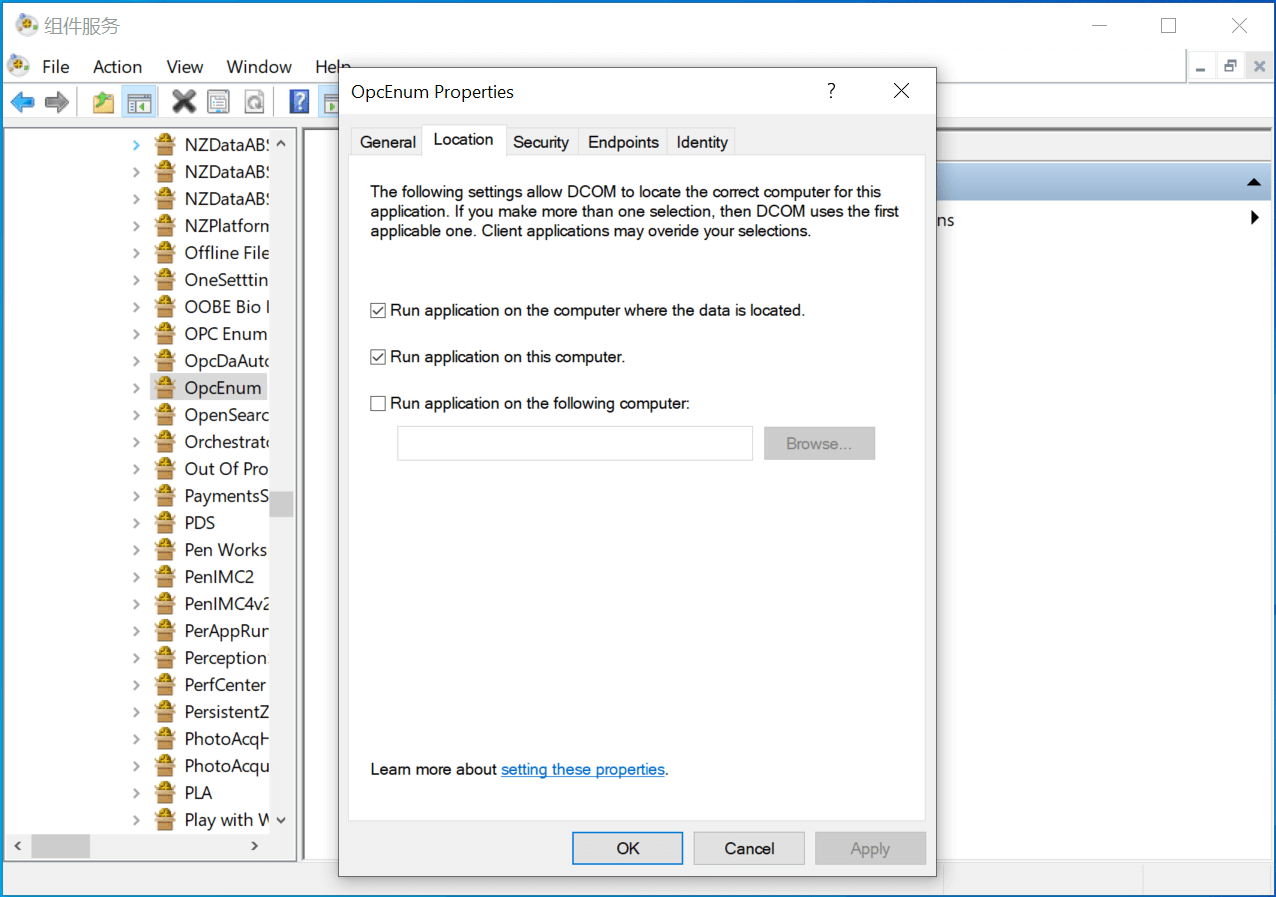Open Properties via toolbar icon
The height and width of the screenshot is (897, 1276).
click(219, 101)
